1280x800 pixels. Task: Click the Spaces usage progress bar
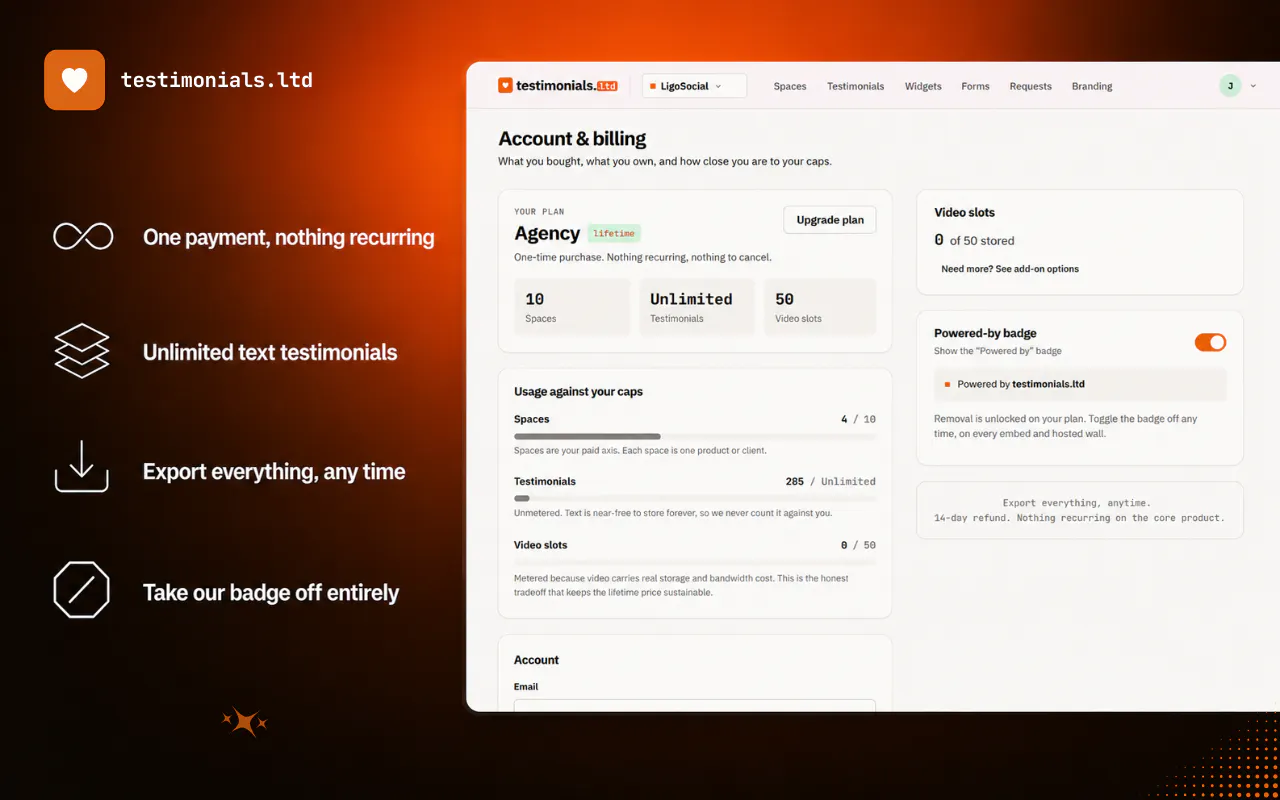695,436
